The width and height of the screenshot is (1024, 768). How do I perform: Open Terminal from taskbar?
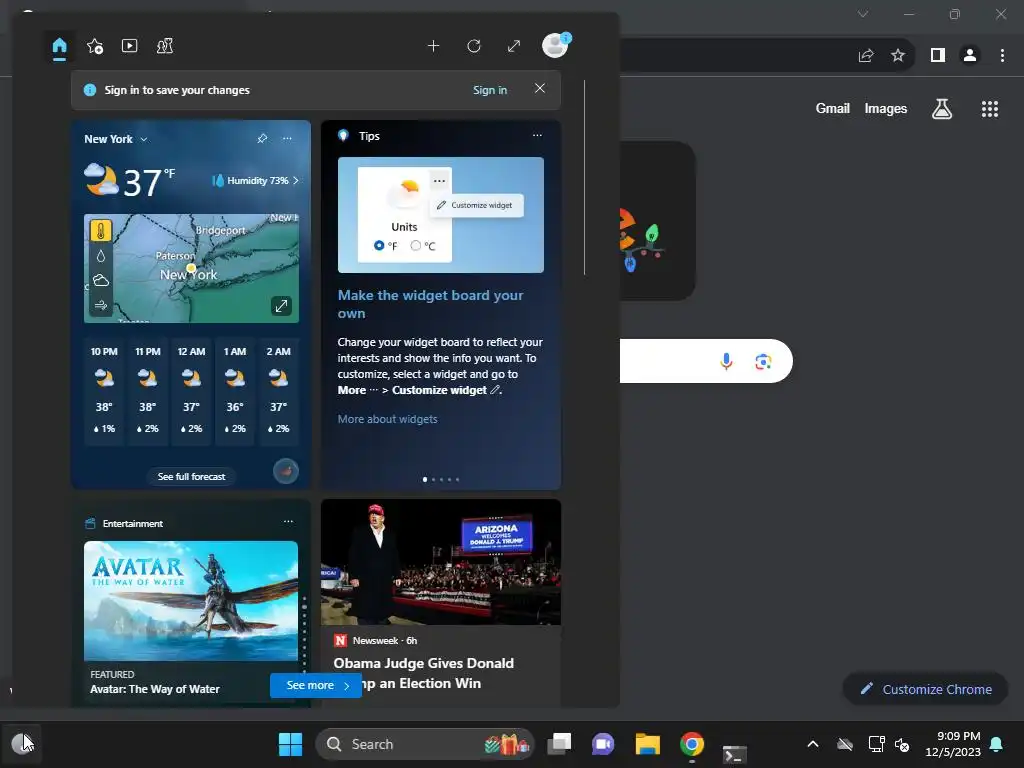coord(735,754)
